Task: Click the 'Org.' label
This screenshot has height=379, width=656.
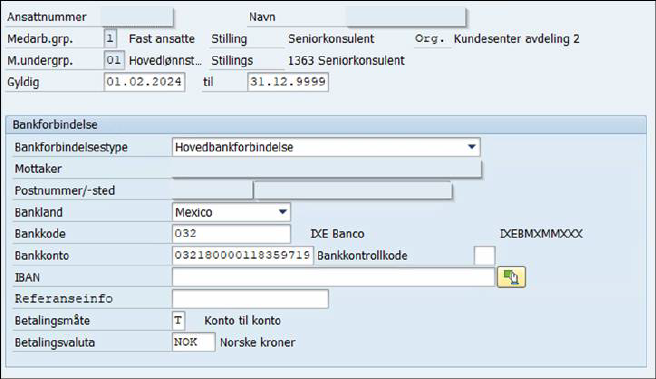Action: [430, 38]
